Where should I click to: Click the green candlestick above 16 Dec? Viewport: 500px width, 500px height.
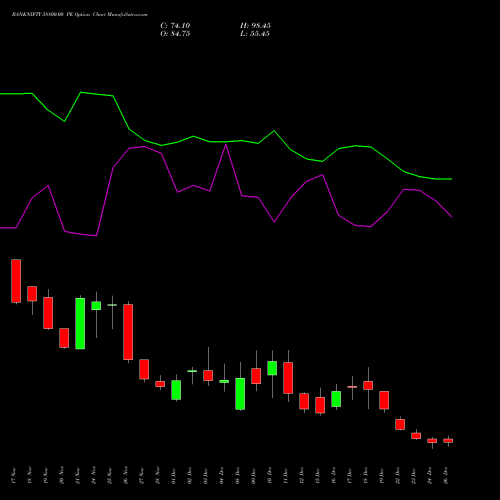336,399
